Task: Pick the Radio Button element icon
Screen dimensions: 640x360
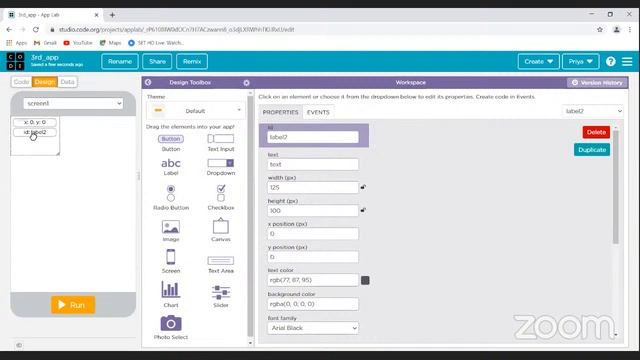Action: (171, 193)
